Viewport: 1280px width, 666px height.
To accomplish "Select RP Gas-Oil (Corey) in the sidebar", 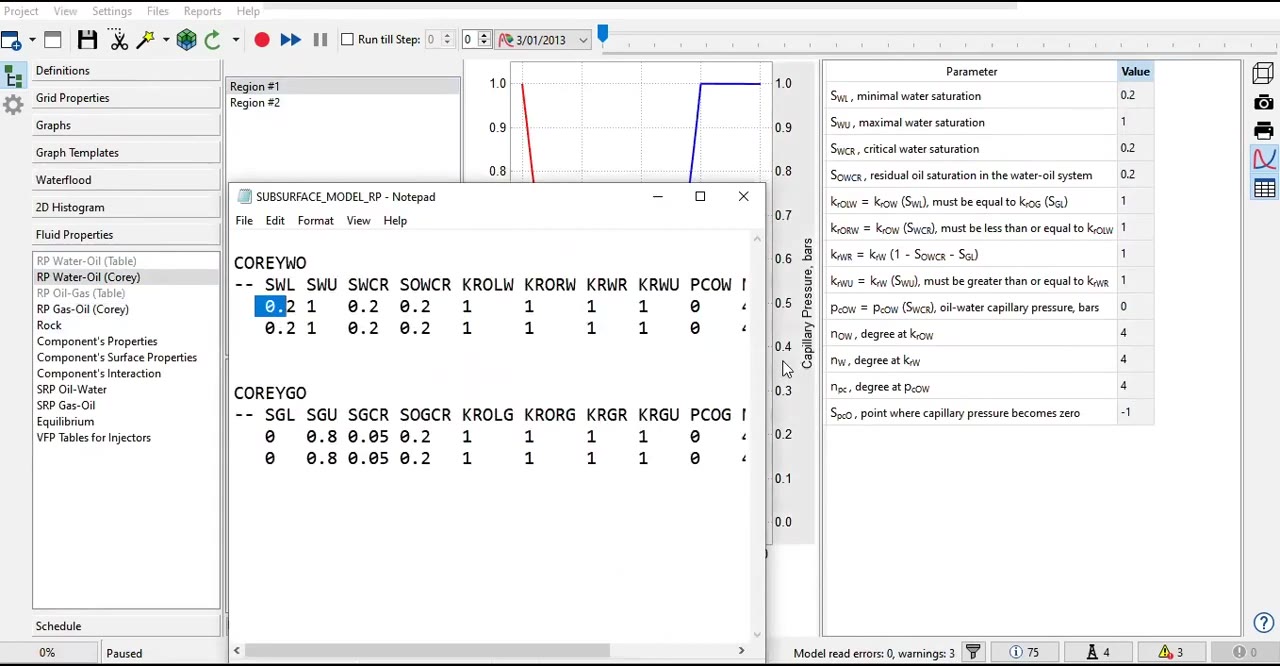I will point(82,309).
